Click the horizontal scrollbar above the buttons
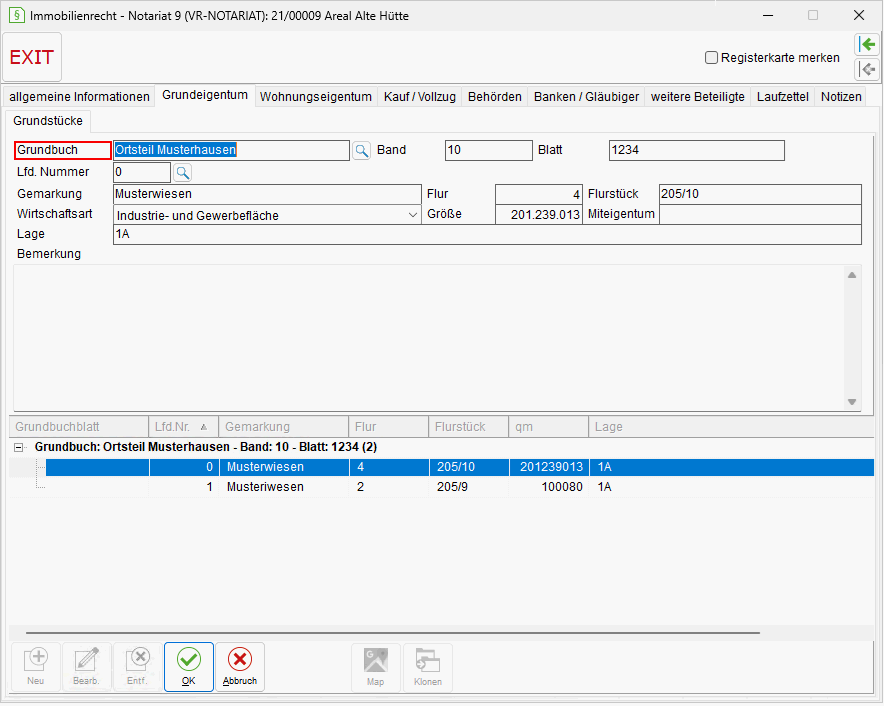Image resolution: width=884 pixels, height=706 pixels. 393,633
